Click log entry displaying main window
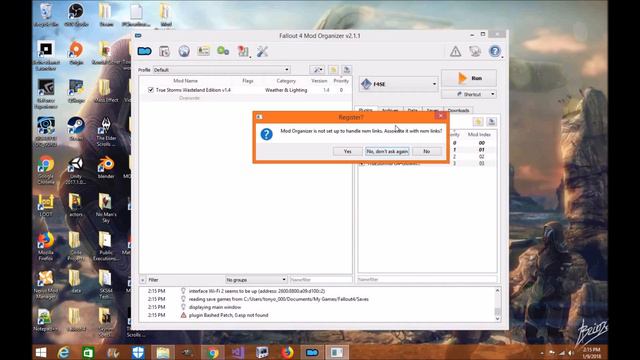This screenshot has height=360, width=640. pyautogui.click(x=215, y=307)
